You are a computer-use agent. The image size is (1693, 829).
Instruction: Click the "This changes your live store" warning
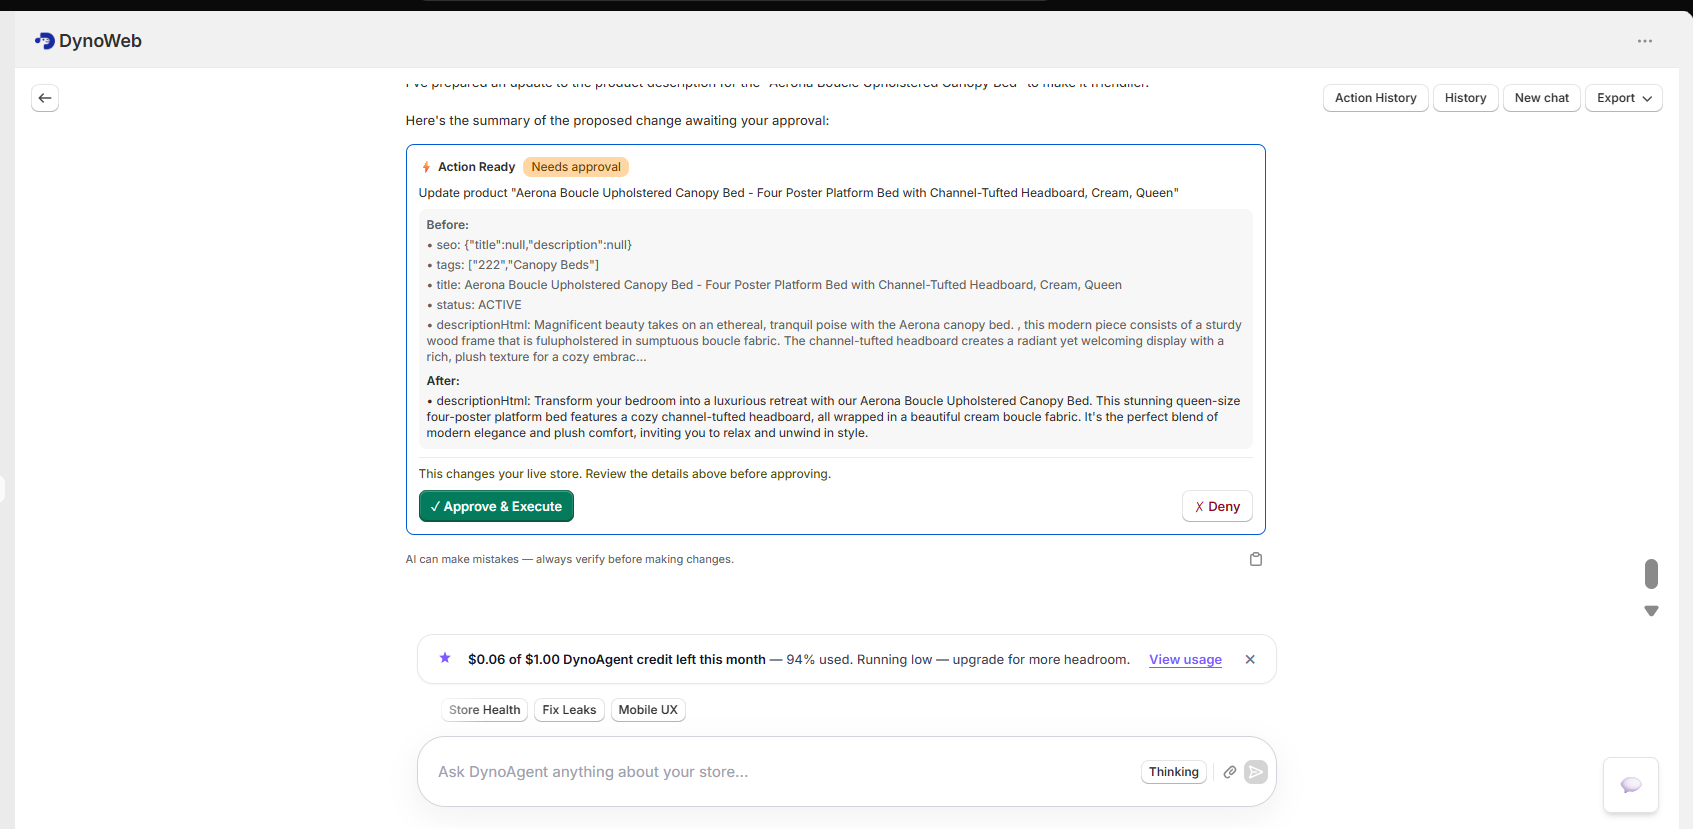coord(625,474)
